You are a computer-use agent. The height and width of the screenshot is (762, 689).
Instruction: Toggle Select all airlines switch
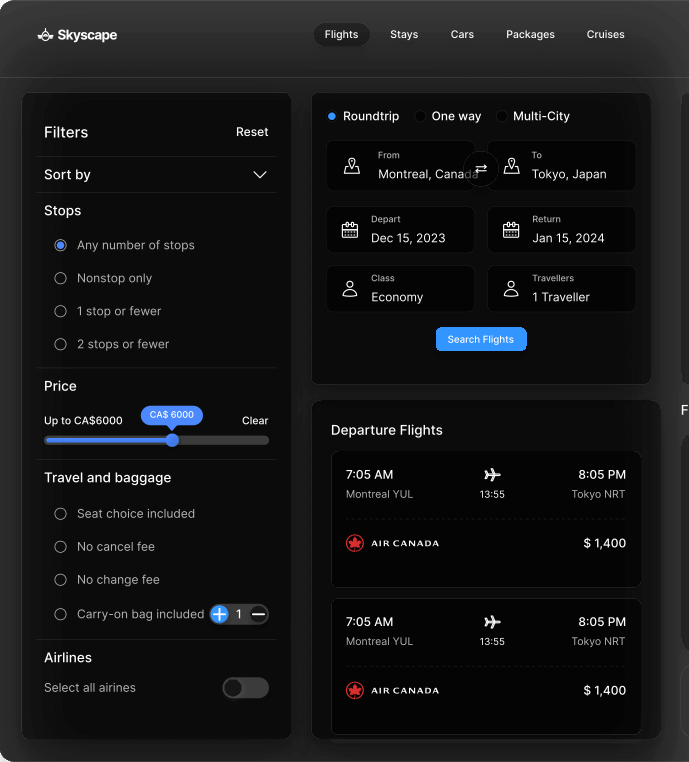point(245,688)
